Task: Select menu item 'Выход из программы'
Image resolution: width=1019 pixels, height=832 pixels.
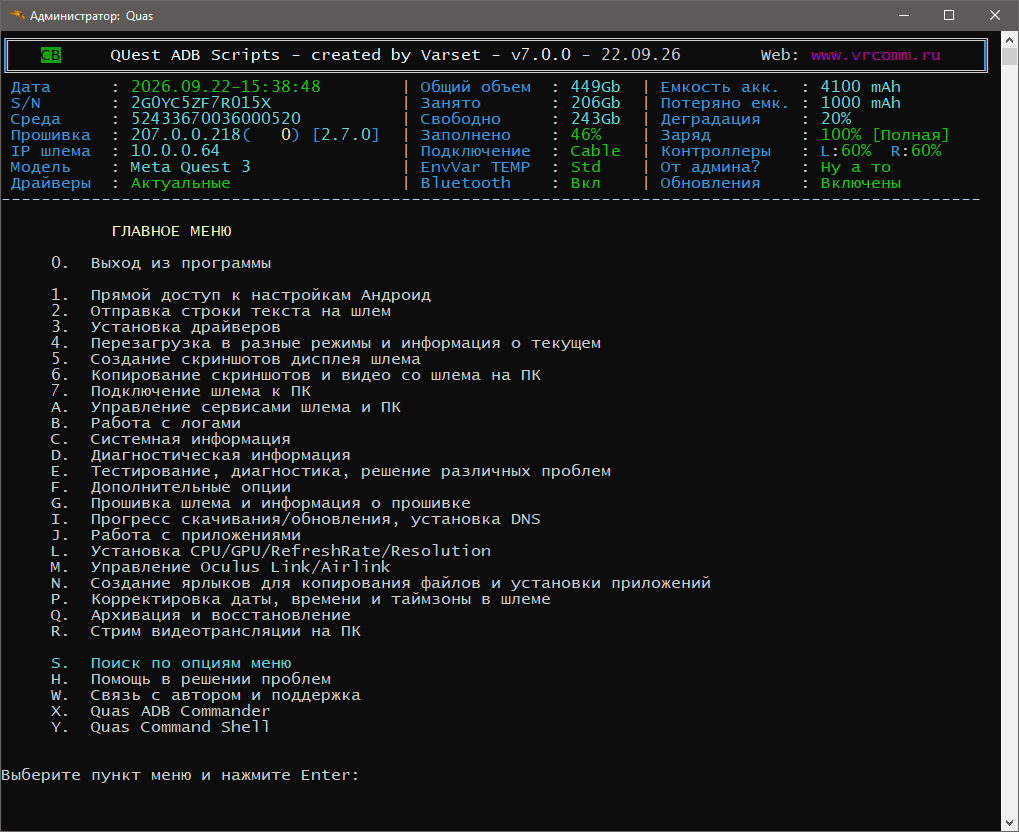Action: coord(161,263)
